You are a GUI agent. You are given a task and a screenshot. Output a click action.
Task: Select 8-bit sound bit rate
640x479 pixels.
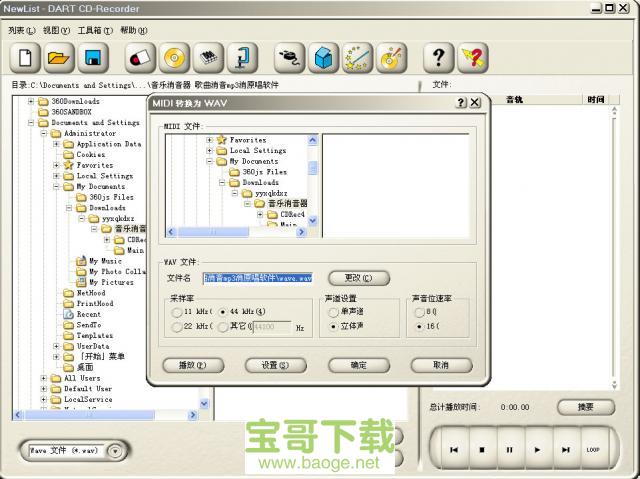(420, 312)
